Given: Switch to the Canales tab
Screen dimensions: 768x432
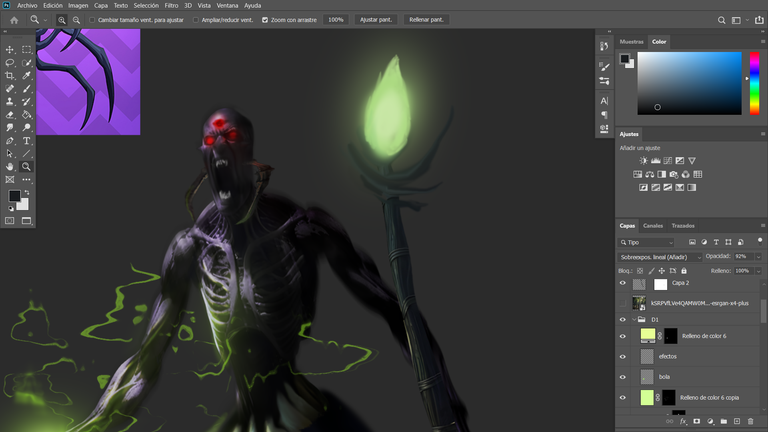Looking at the screenshot, I should pyautogui.click(x=653, y=226).
